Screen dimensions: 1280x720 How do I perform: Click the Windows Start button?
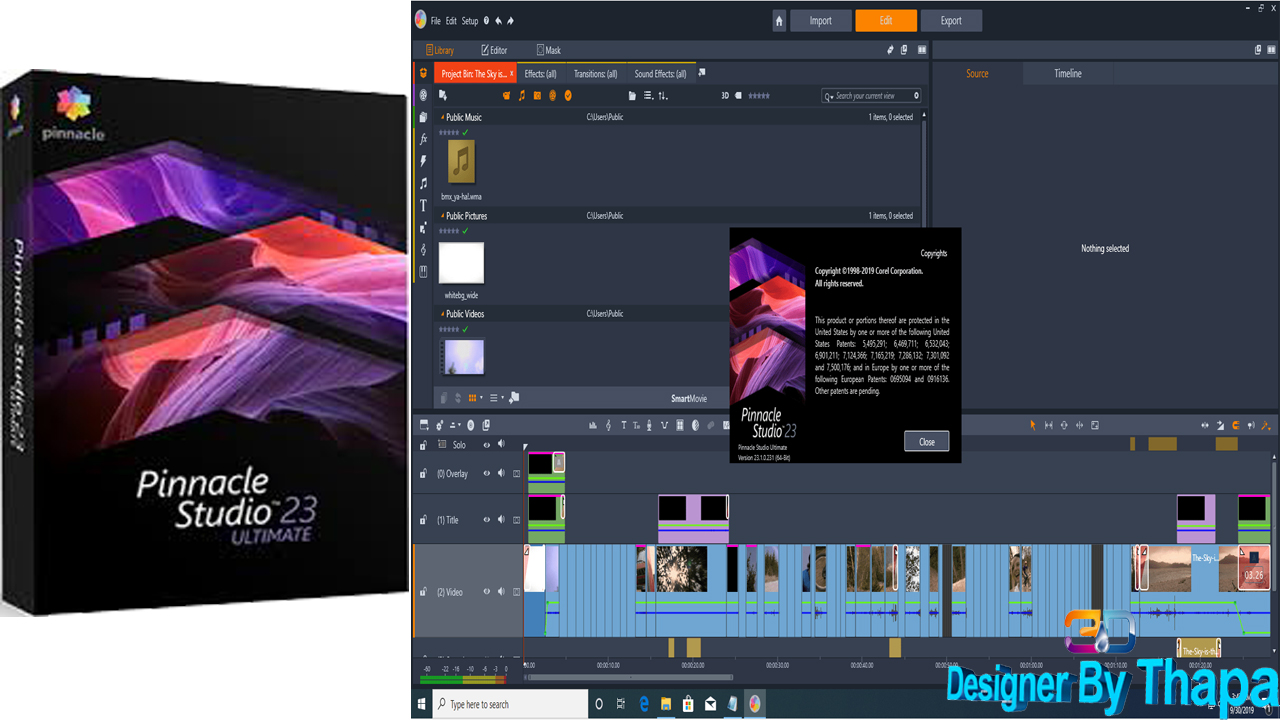point(422,704)
